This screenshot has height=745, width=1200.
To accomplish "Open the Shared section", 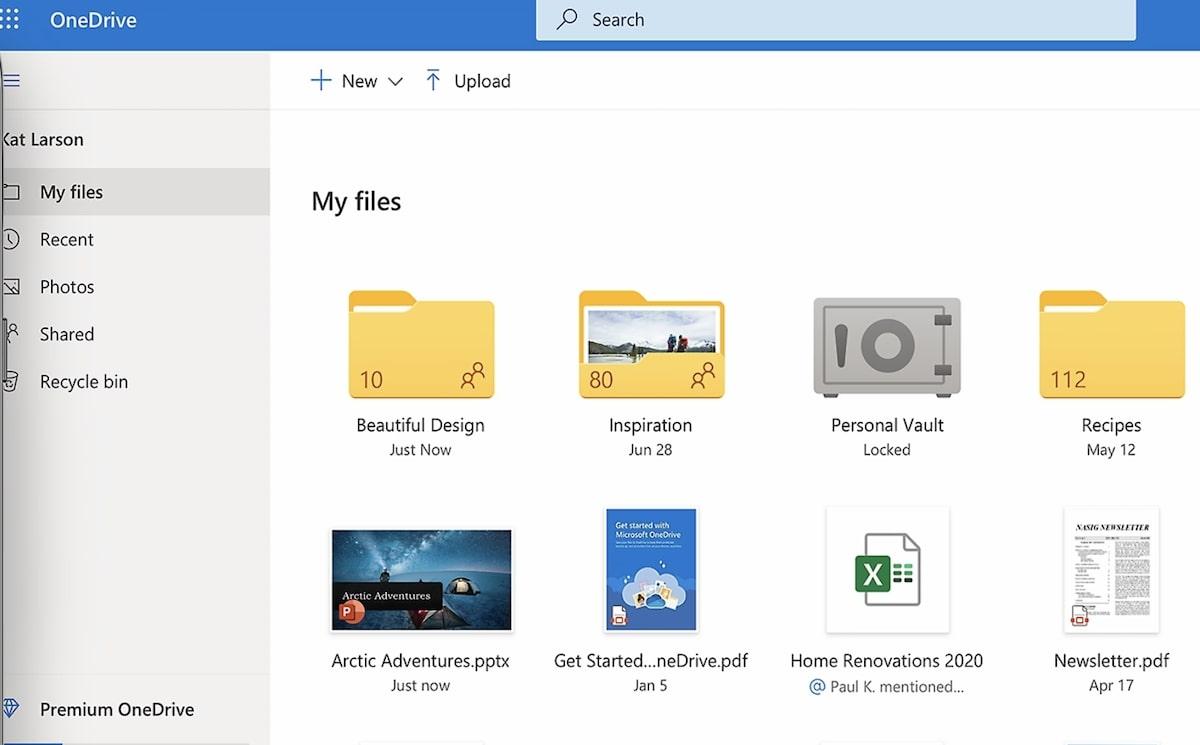I will point(66,334).
